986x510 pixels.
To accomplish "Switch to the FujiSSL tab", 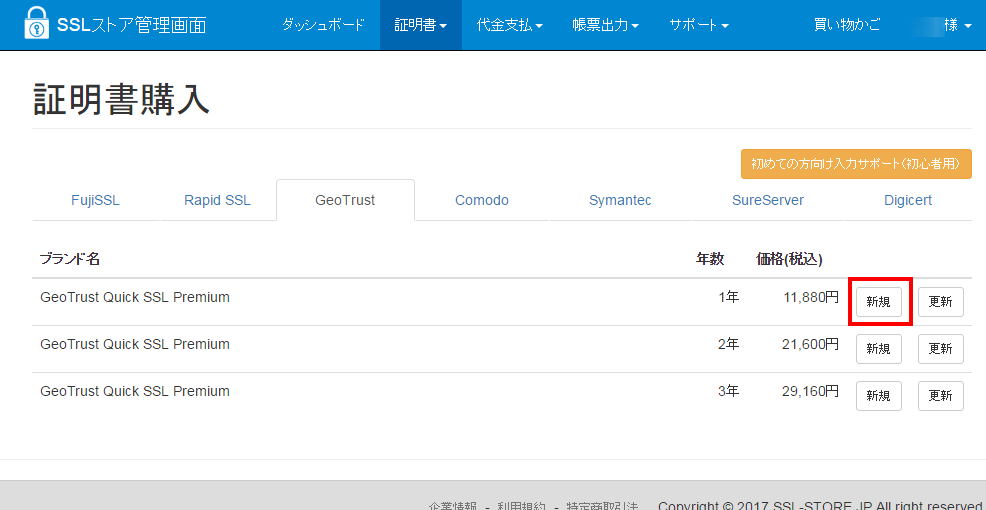I will [x=96, y=201].
